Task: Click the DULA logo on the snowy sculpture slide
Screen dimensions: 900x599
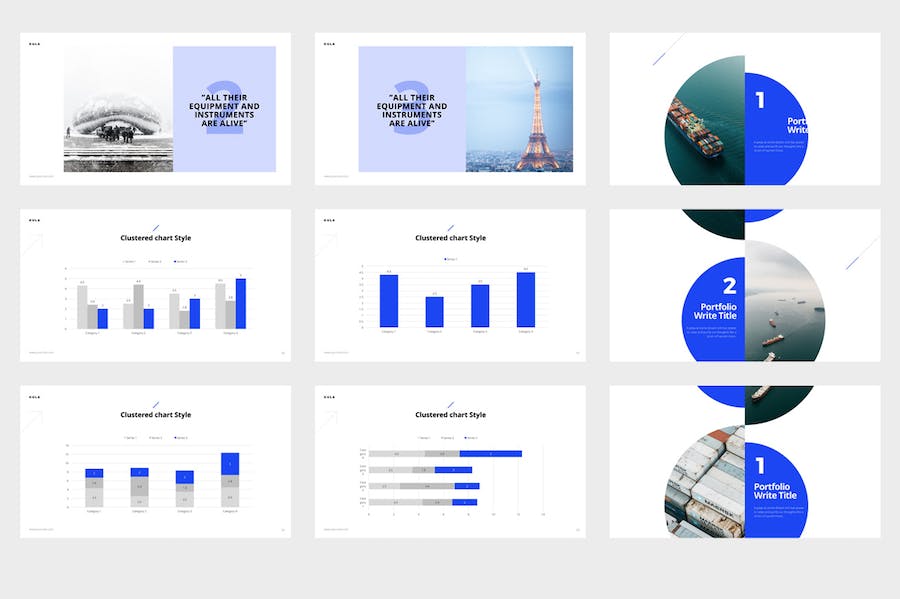Action: click(35, 43)
